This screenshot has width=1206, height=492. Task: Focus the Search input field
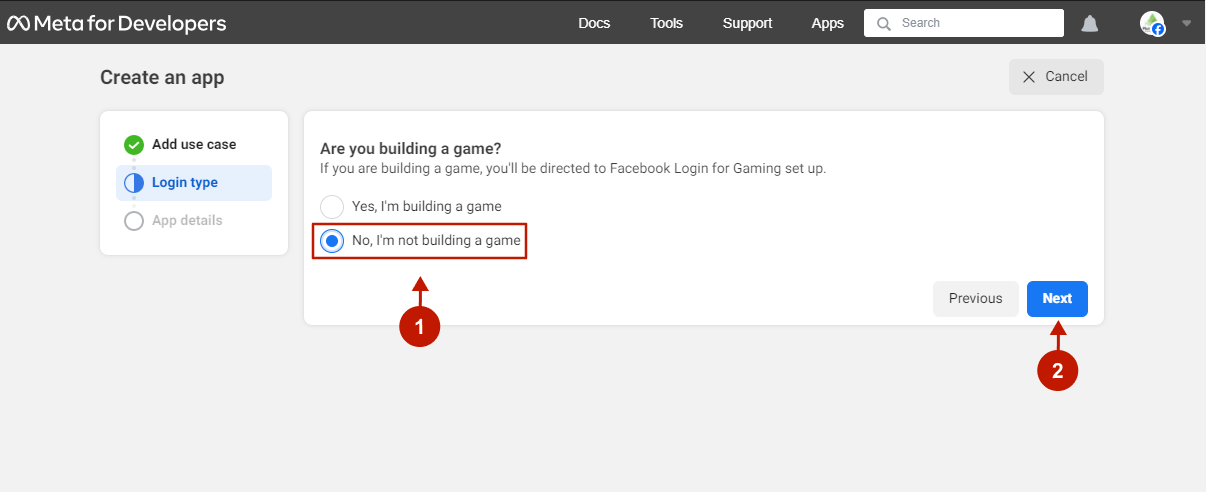(x=964, y=23)
